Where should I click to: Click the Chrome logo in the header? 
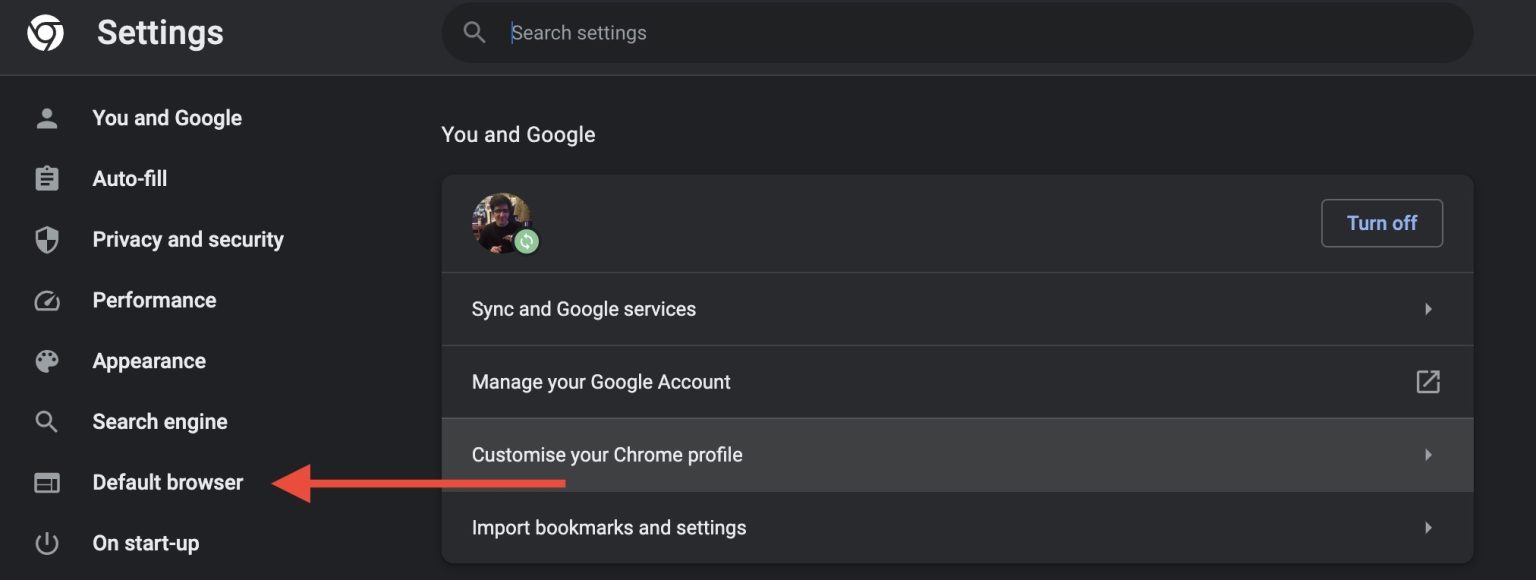(44, 32)
